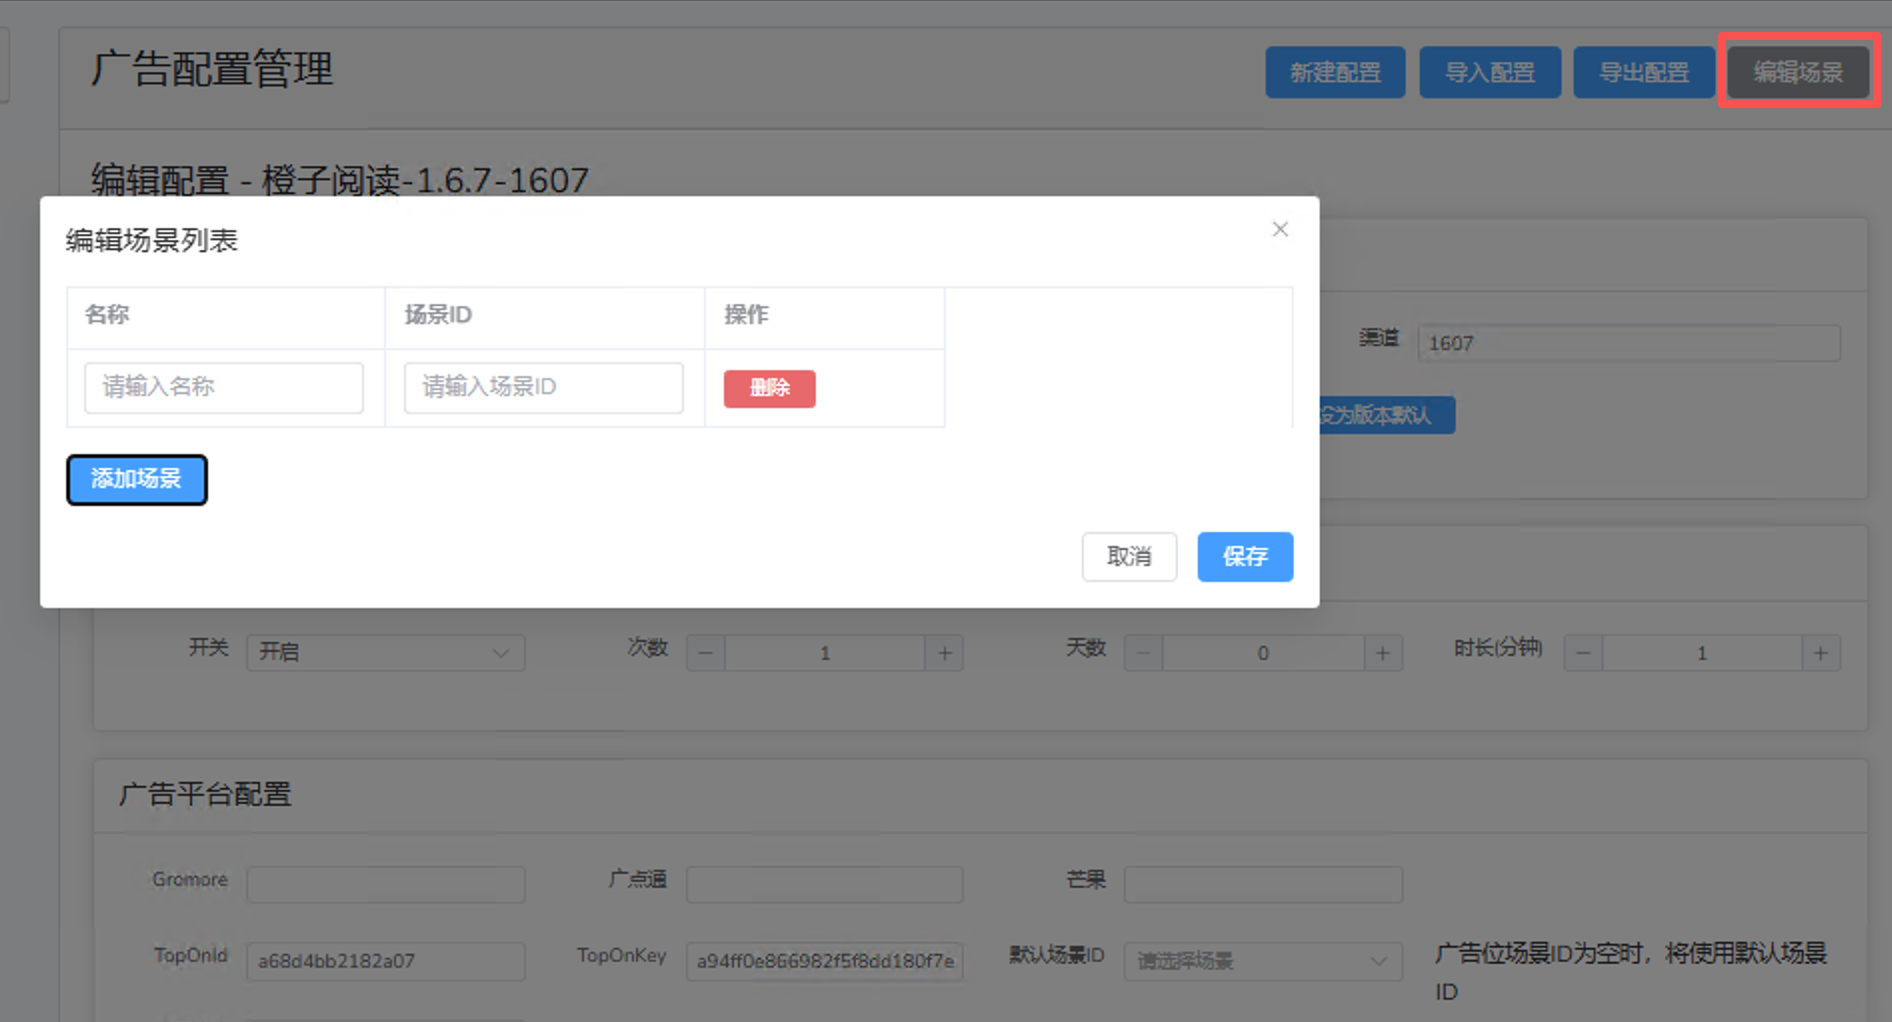This screenshot has width=1892, height=1022.
Task: Click the 导出配置 button
Action: pyautogui.click(x=1643, y=72)
